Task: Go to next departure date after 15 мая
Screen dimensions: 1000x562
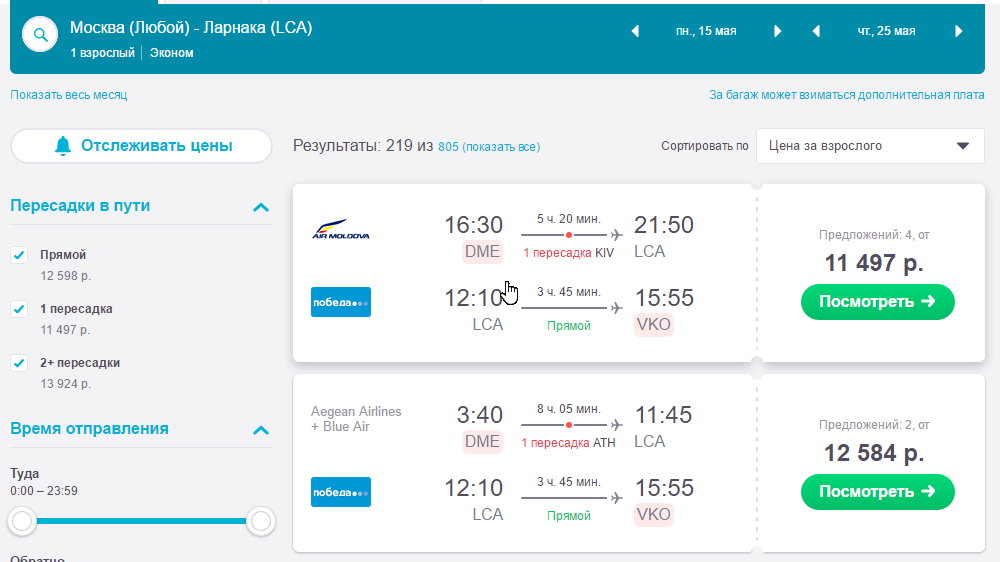Action: coord(777,31)
